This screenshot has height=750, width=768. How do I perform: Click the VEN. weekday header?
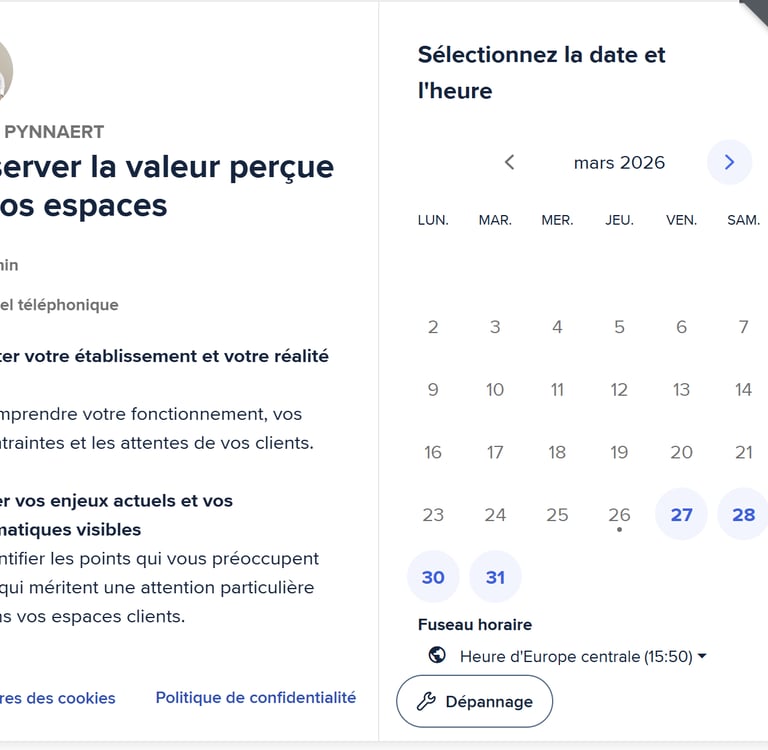click(681, 220)
